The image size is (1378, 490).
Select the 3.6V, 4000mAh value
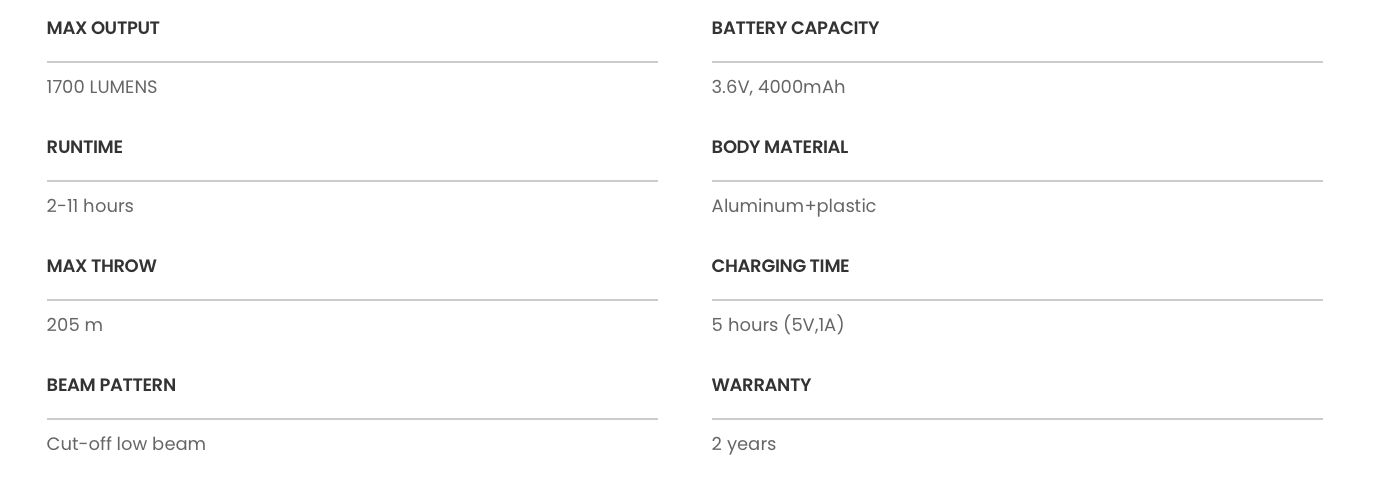(x=778, y=87)
